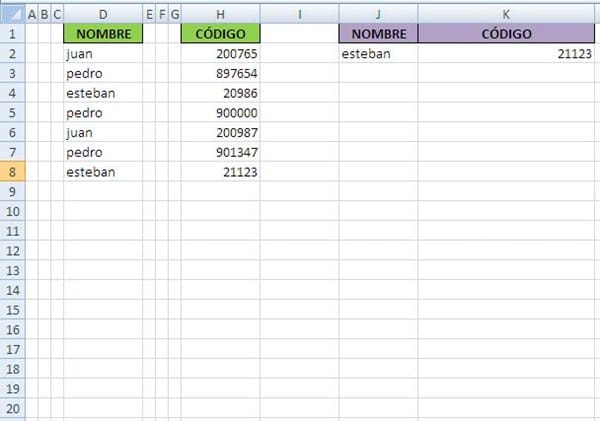
Task: Click the cell with value 897654
Action: click(220, 74)
